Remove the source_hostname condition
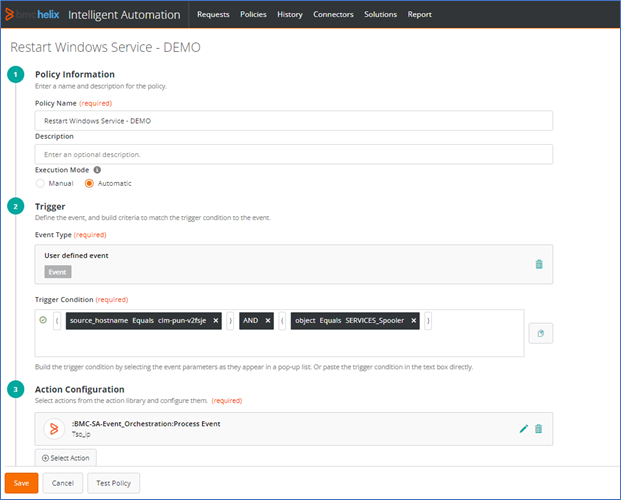Image resolution: width=621 pixels, height=500 pixels. pos(215,321)
